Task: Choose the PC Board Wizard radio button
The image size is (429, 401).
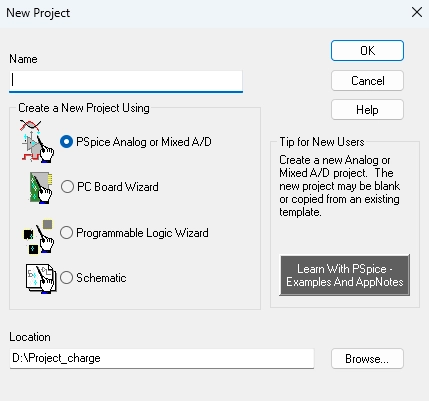Action: coord(67,187)
